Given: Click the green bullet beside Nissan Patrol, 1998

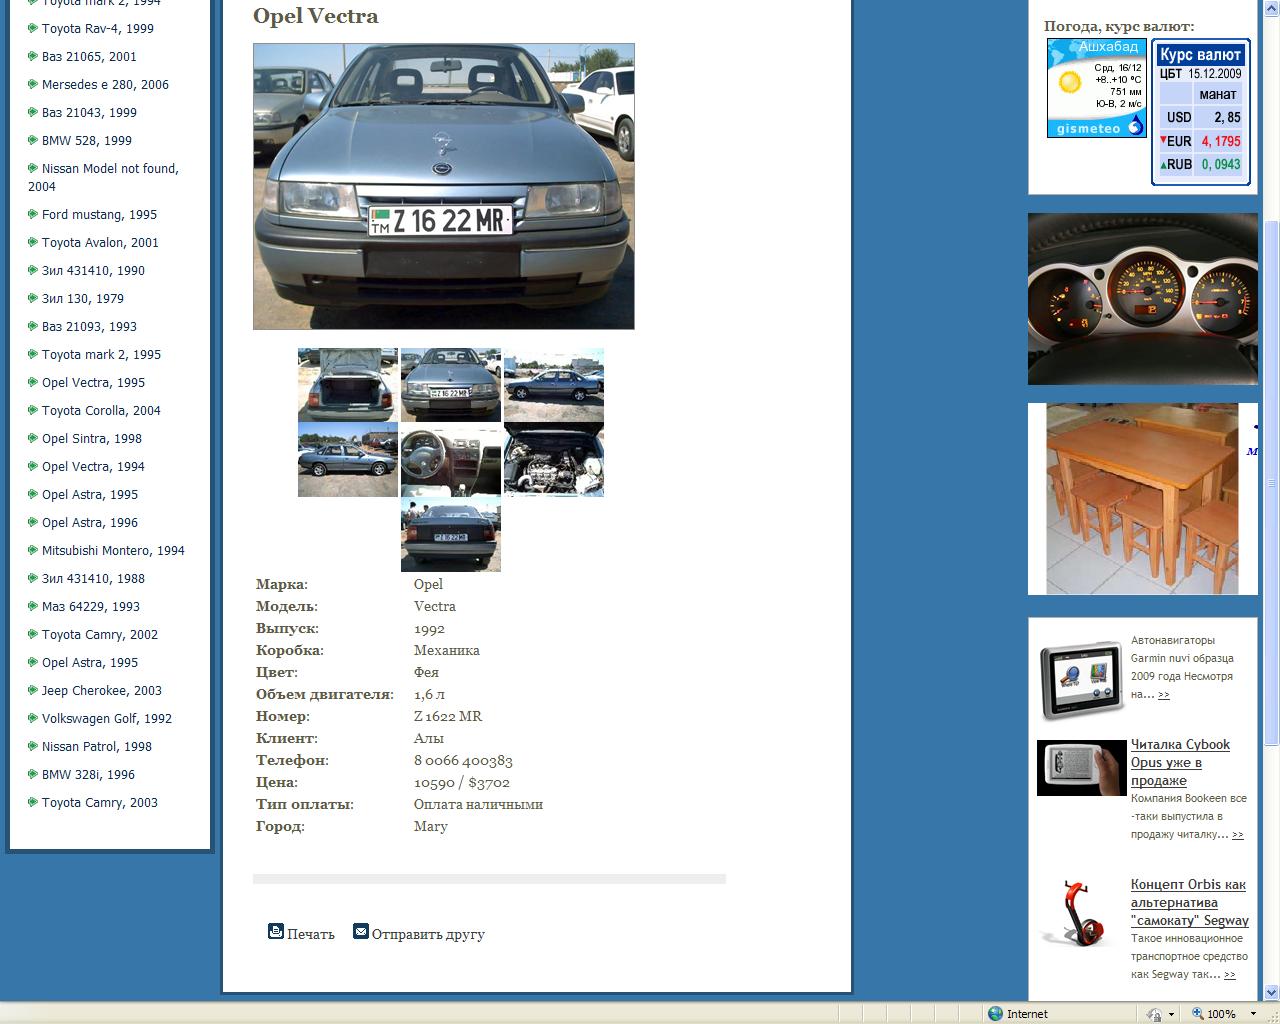Looking at the screenshot, I should coord(33,746).
